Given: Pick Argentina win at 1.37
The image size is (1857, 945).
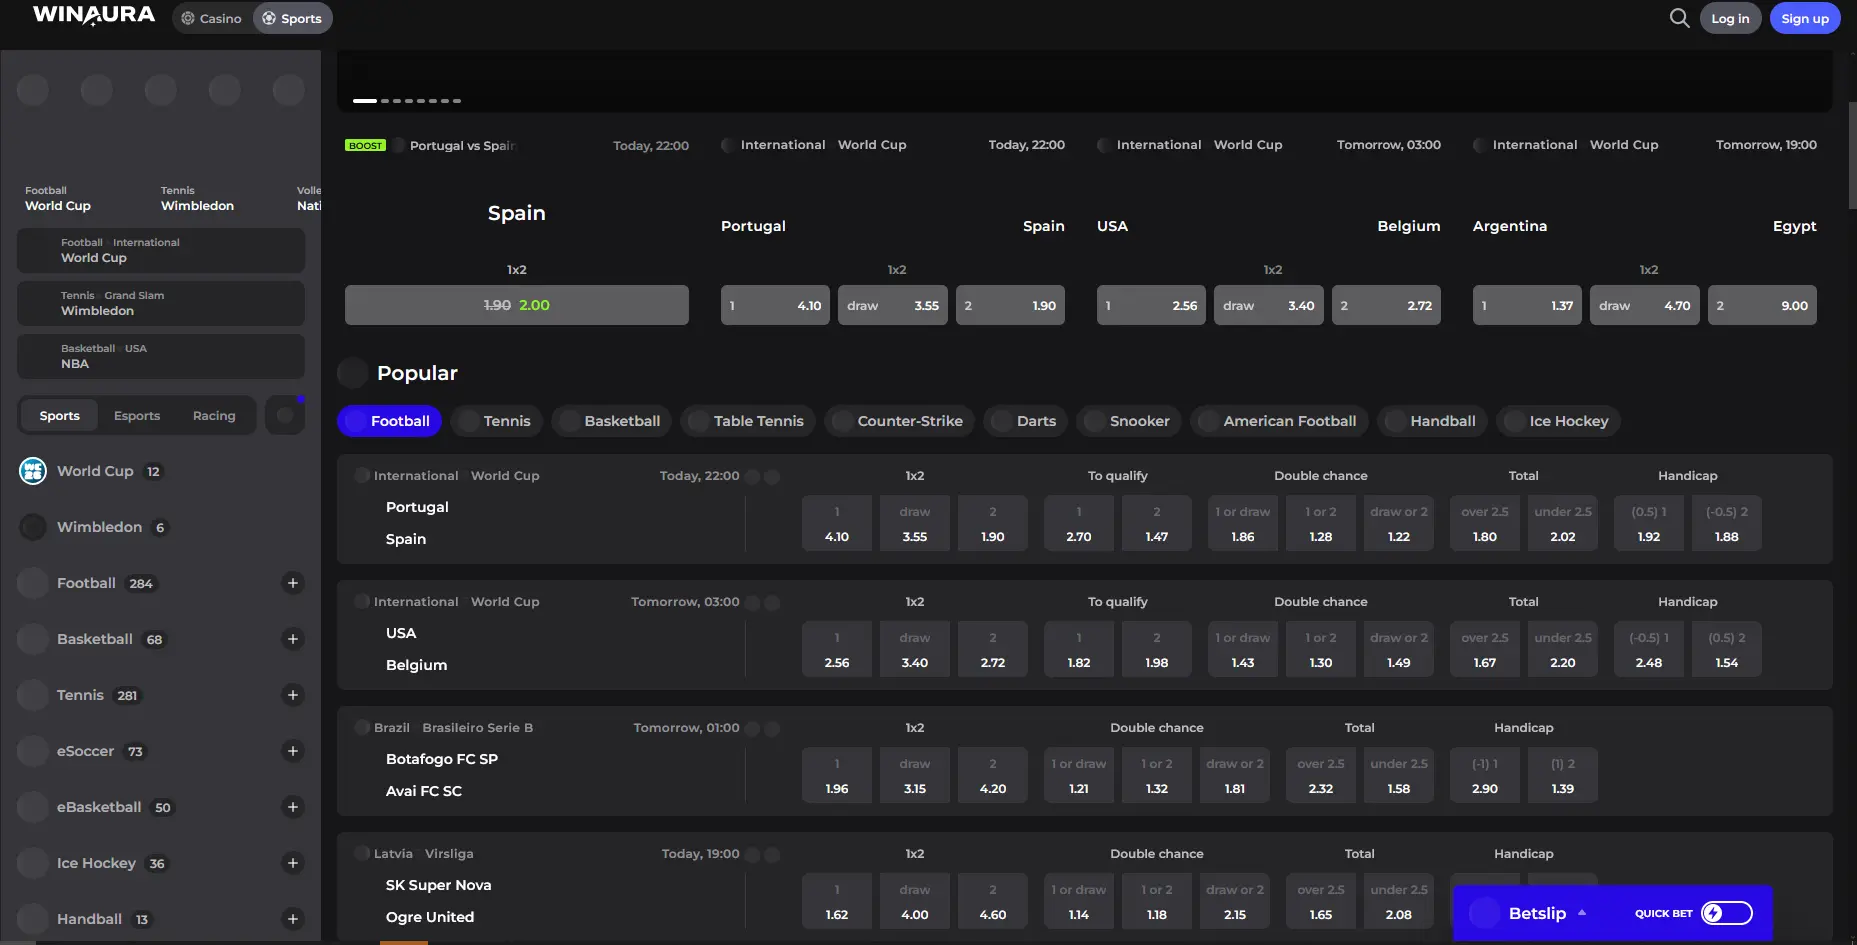Looking at the screenshot, I should [x=1527, y=305].
